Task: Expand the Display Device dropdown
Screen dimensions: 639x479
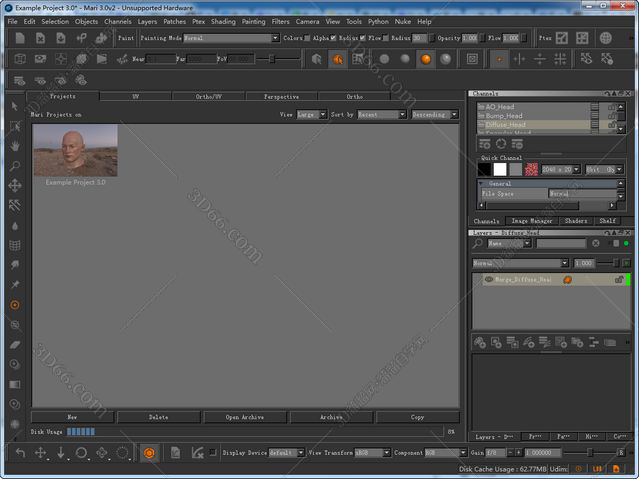Action: [285, 453]
